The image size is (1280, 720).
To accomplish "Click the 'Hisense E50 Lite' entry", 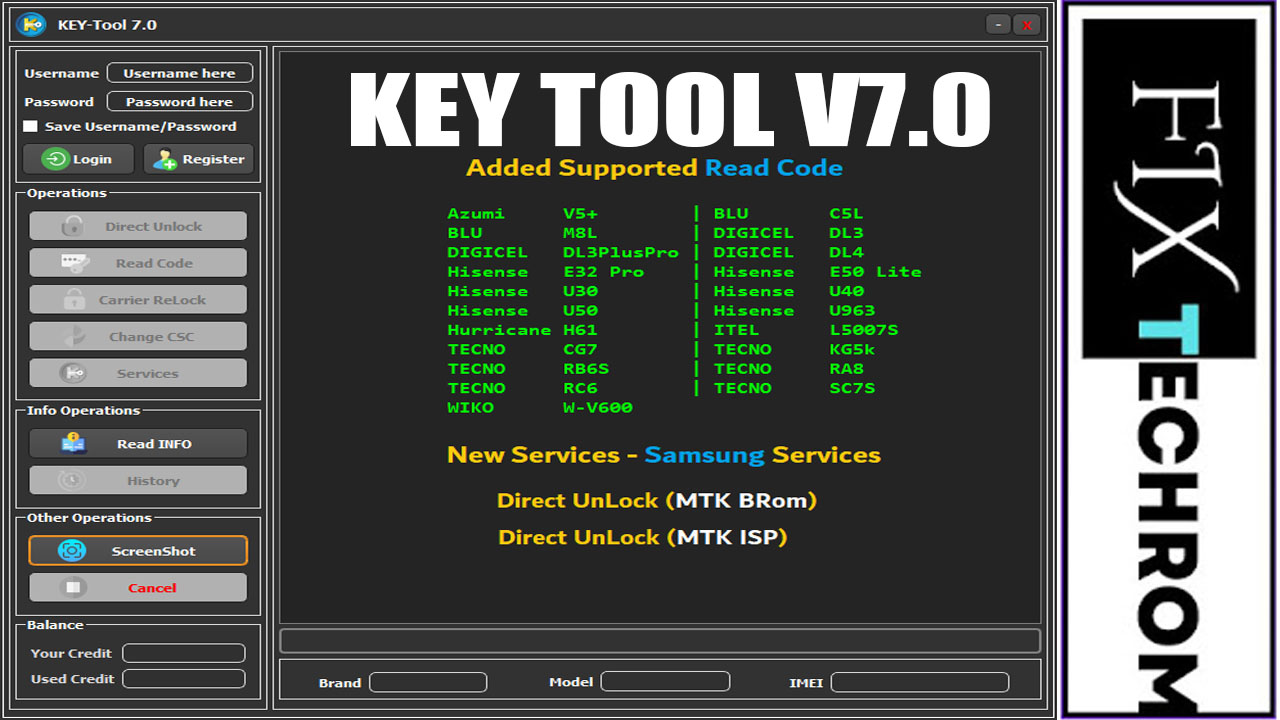I will (817, 272).
